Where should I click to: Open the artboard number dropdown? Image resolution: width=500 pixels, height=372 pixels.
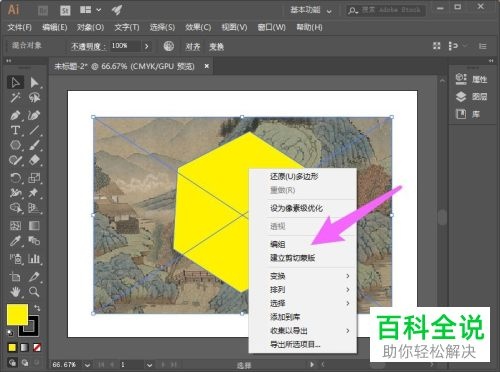[x=149, y=365]
